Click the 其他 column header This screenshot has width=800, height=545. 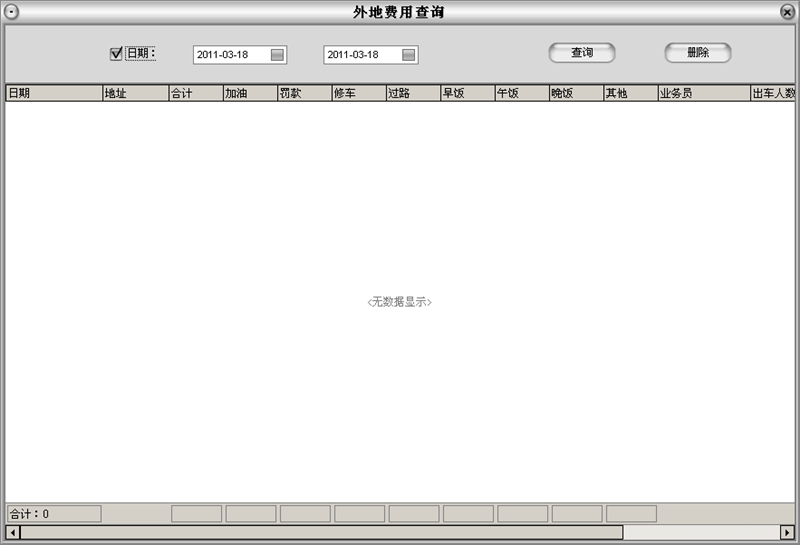[631, 93]
